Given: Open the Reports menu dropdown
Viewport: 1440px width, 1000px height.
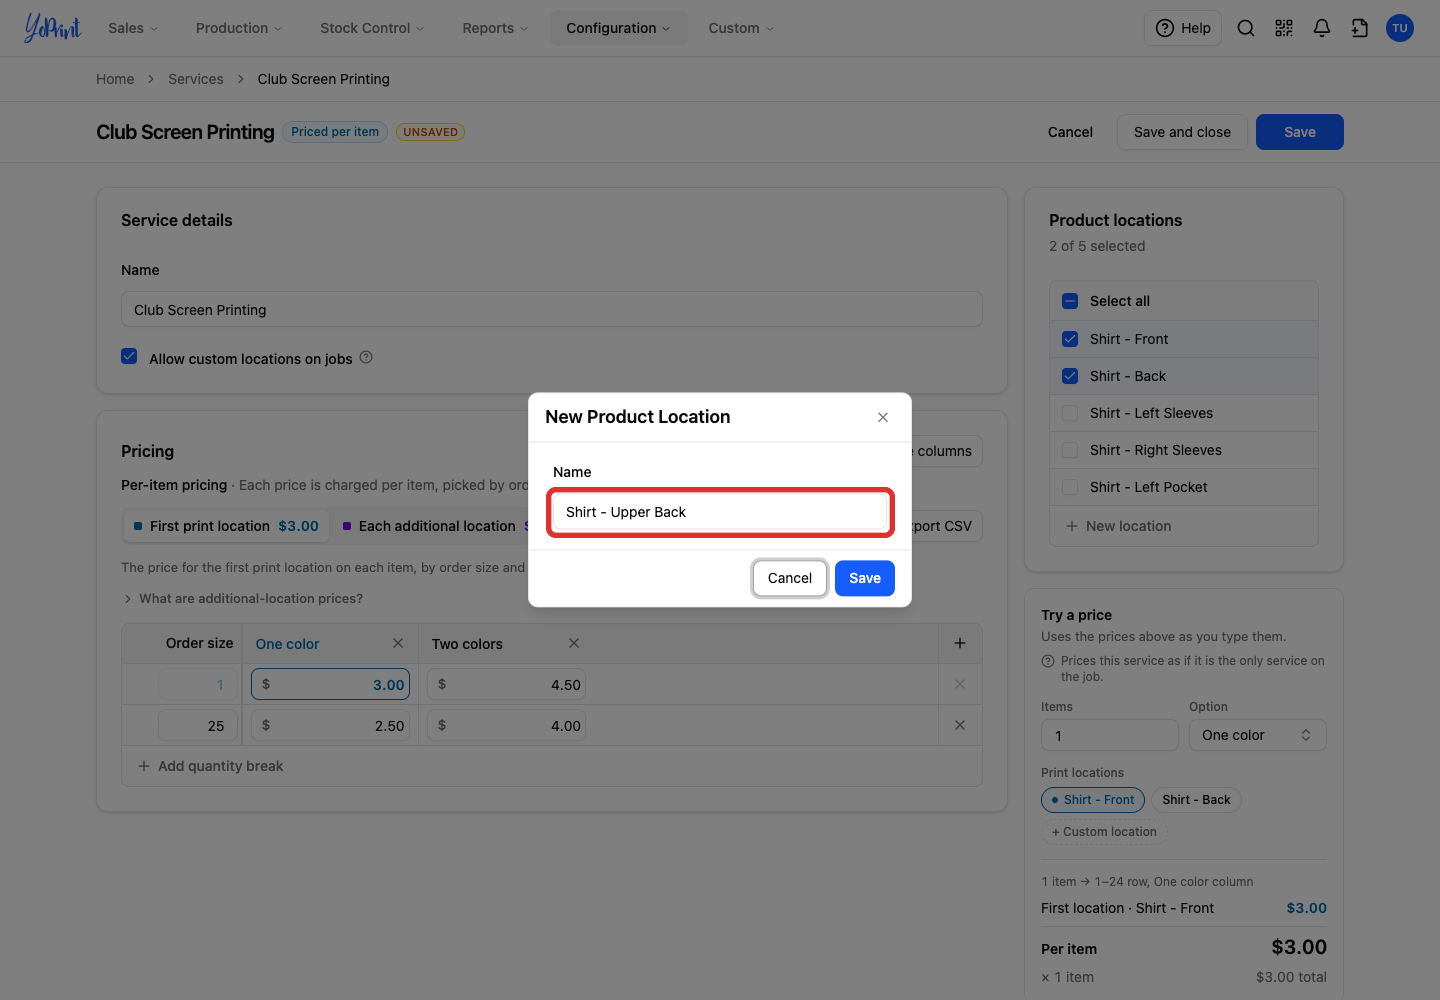Looking at the screenshot, I should [x=495, y=28].
